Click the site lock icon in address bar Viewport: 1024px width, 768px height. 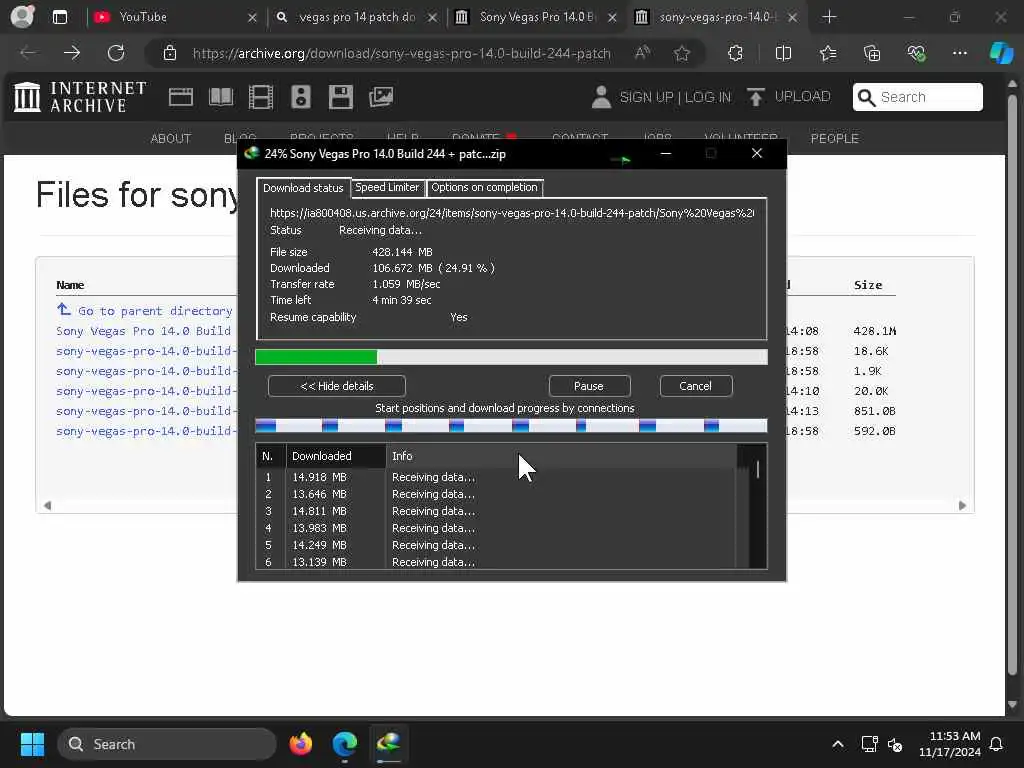(x=170, y=53)
